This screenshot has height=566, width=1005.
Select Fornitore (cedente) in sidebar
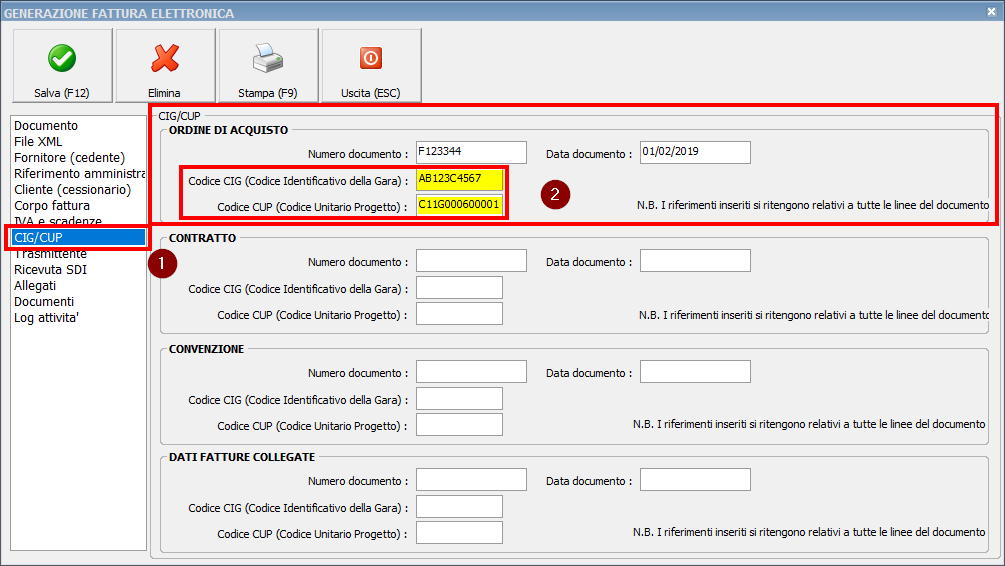69,158
